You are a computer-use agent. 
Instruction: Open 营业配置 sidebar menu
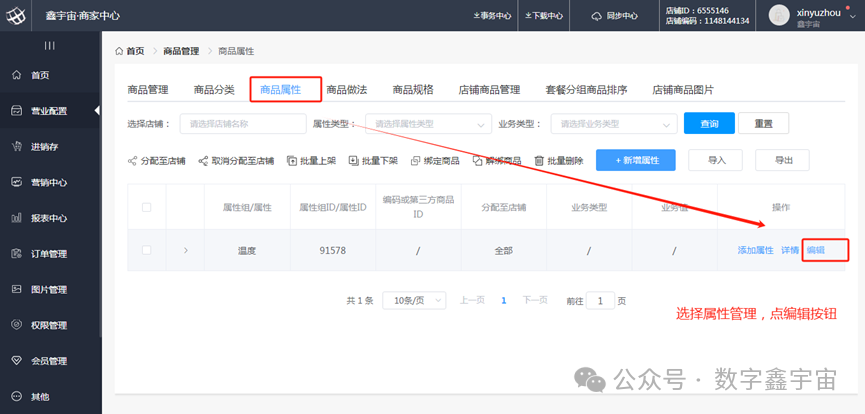49,111
